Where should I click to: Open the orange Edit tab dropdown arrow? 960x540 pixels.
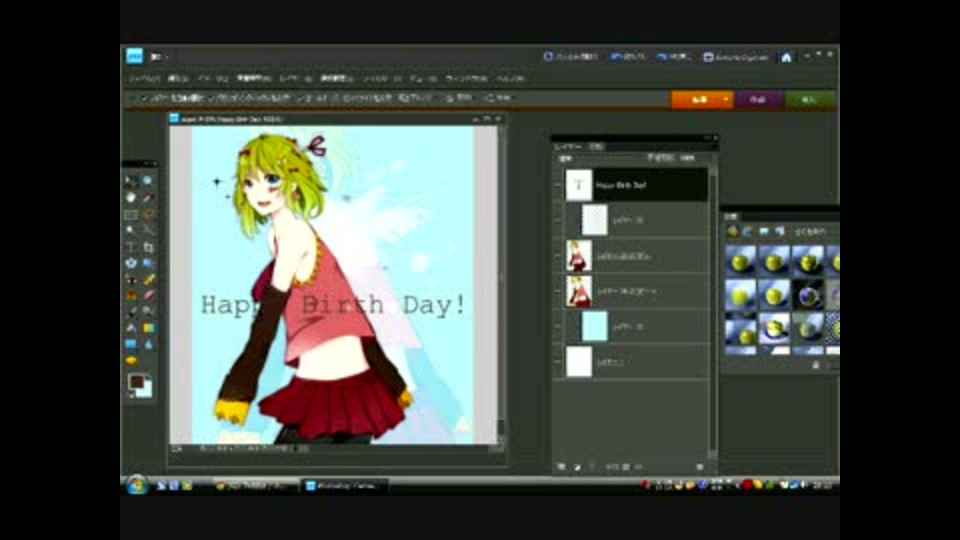tap(726, 99)
